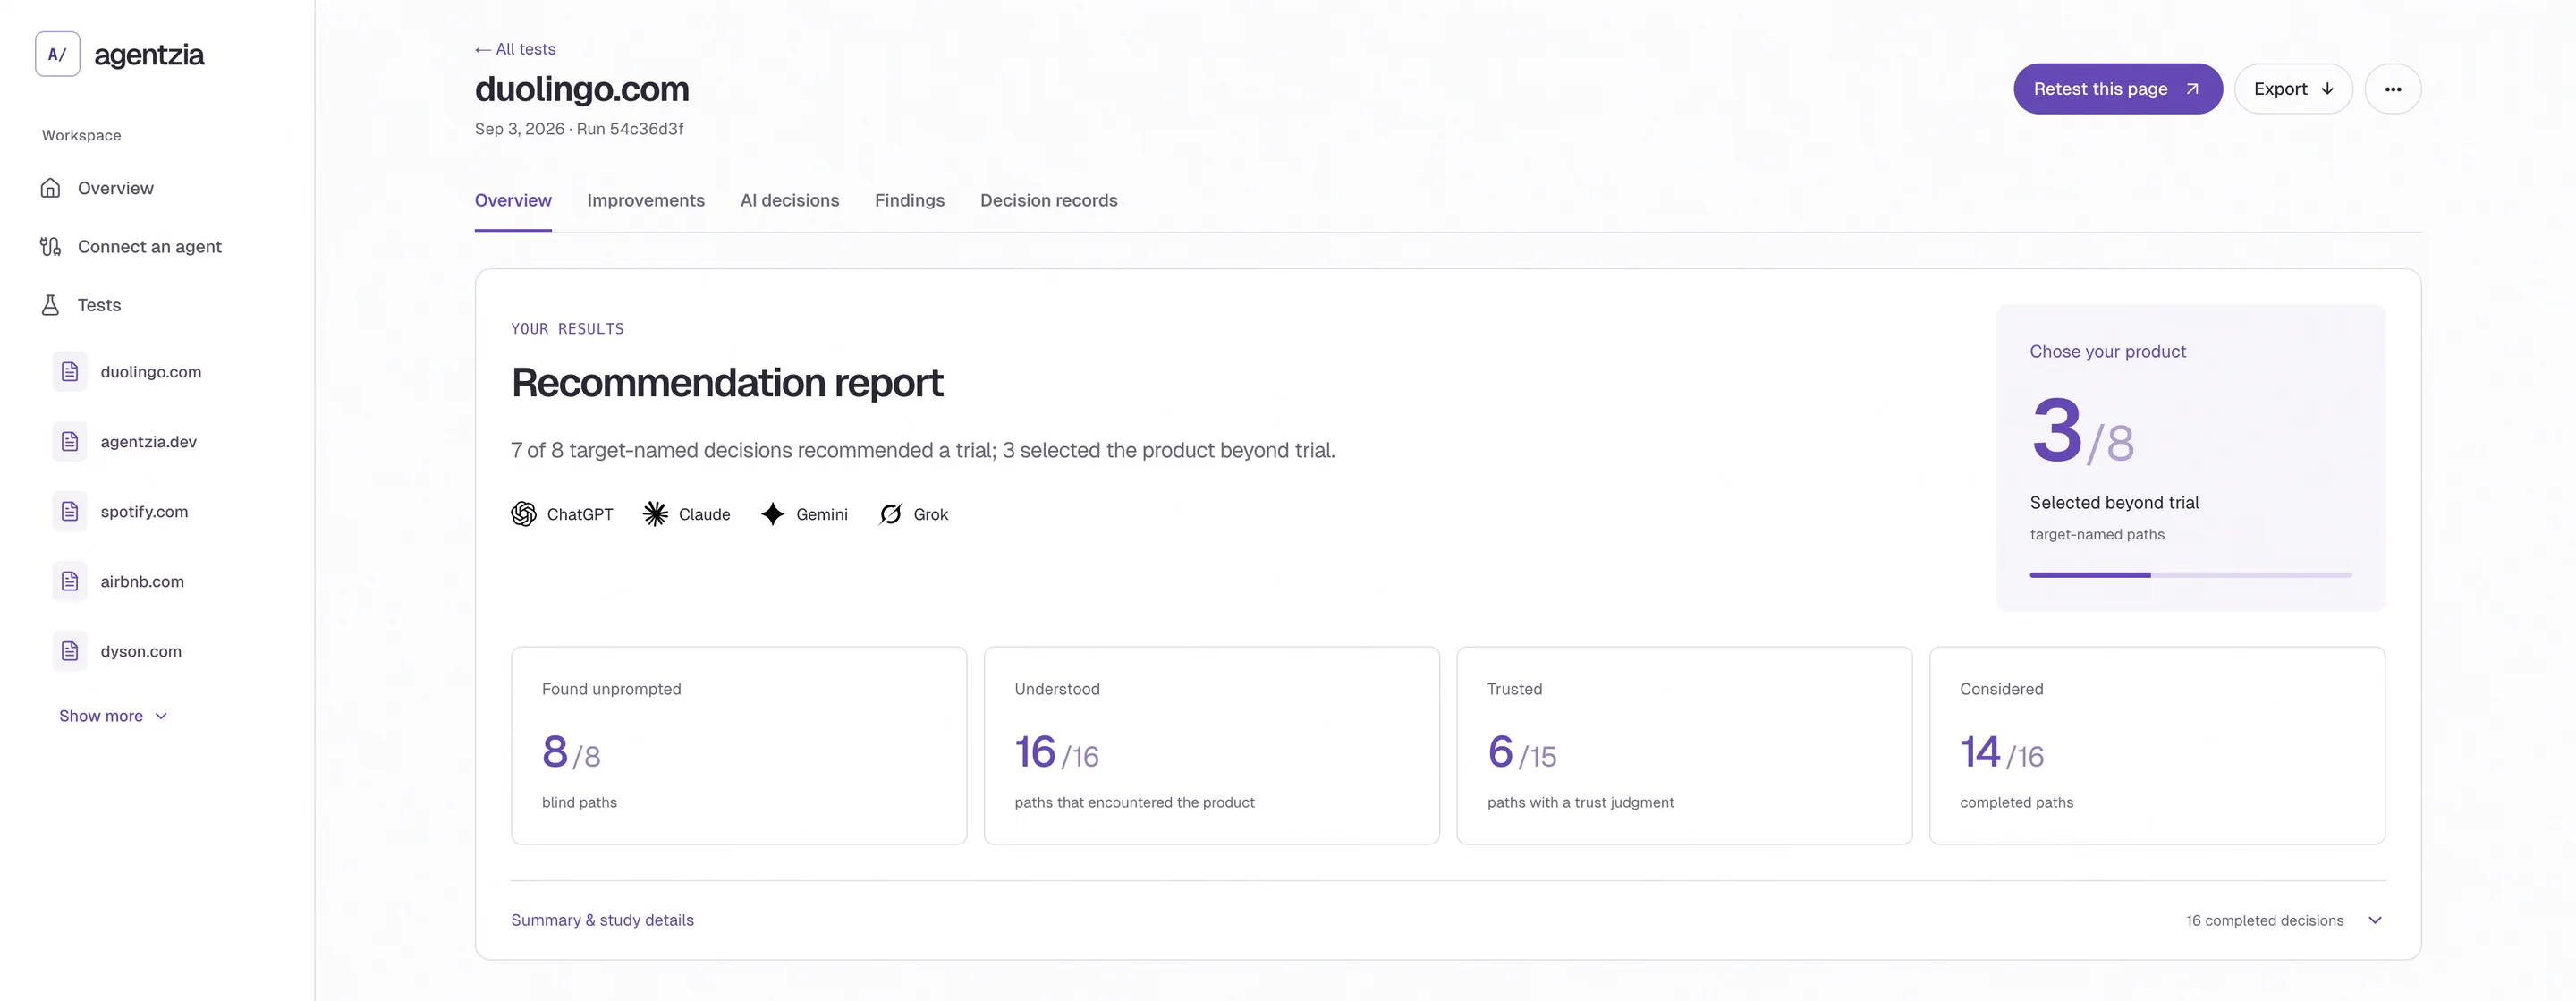The height and width of the screenshot is (1001, 2576).
Task: Click the 'YOUR RESULTS' label
Action: [567, 329]
